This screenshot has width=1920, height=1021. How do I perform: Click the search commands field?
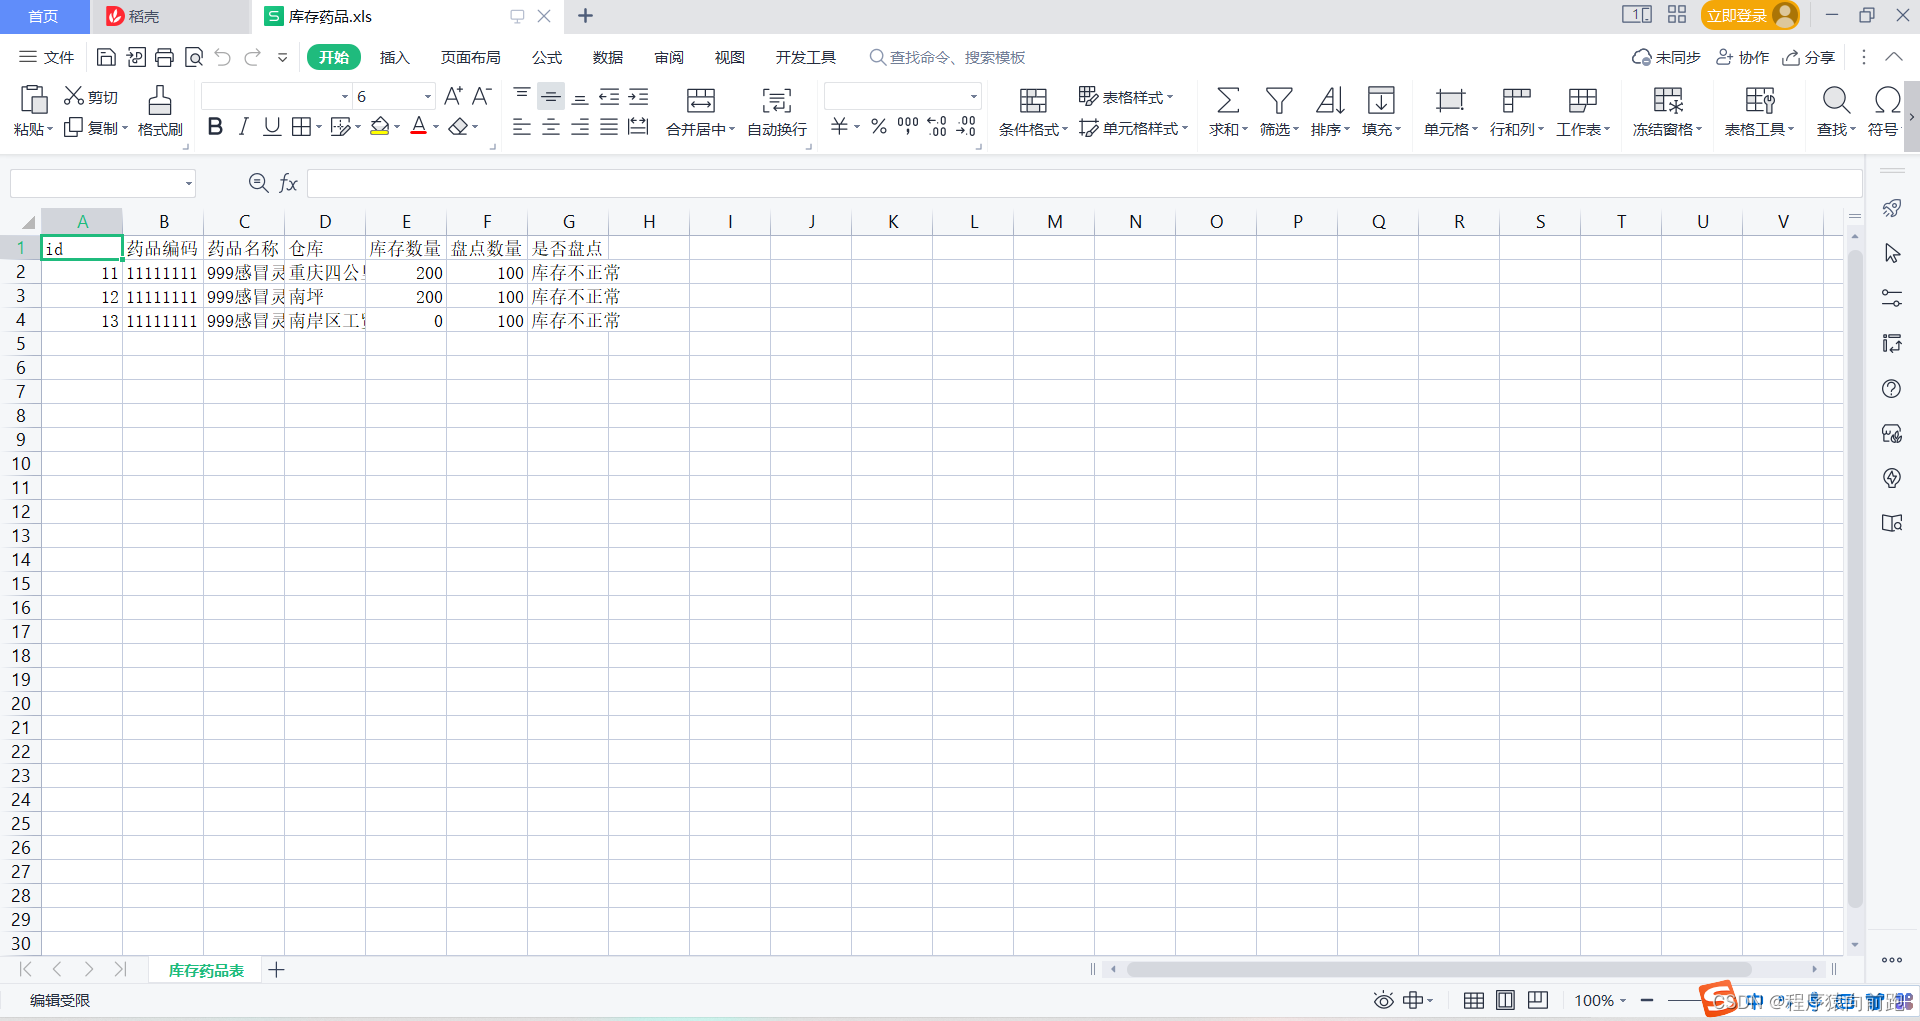coord(947,57)
